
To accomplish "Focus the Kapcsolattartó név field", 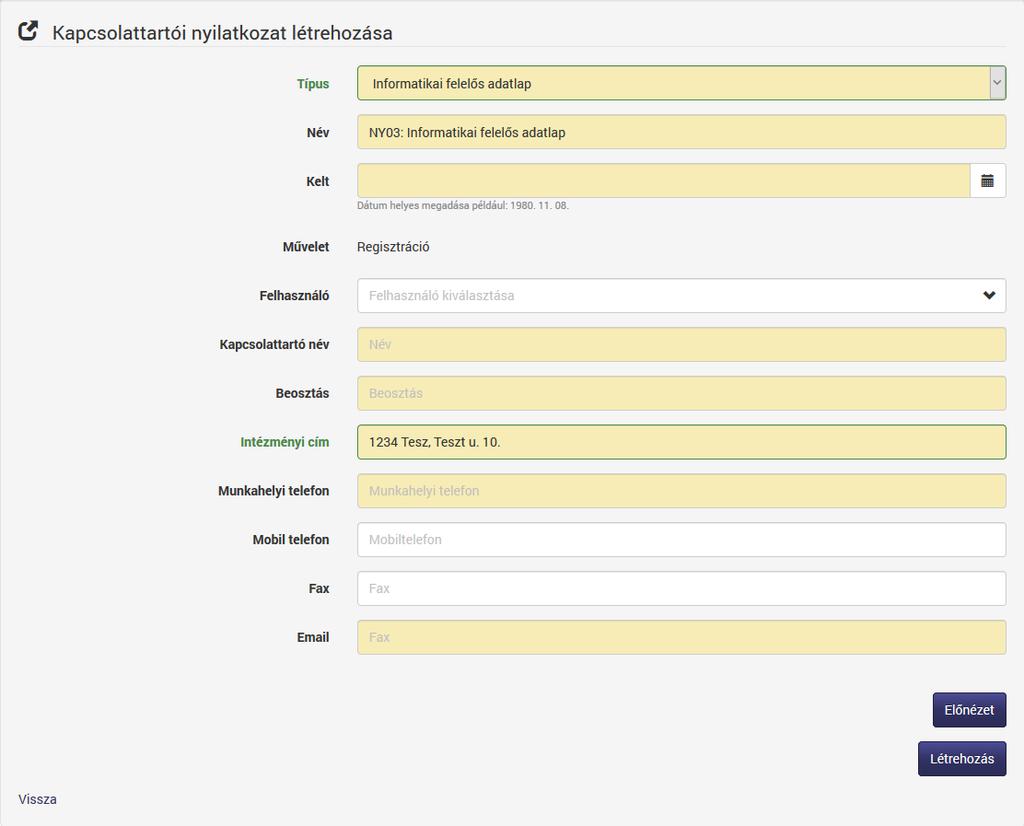I will 681,344.
